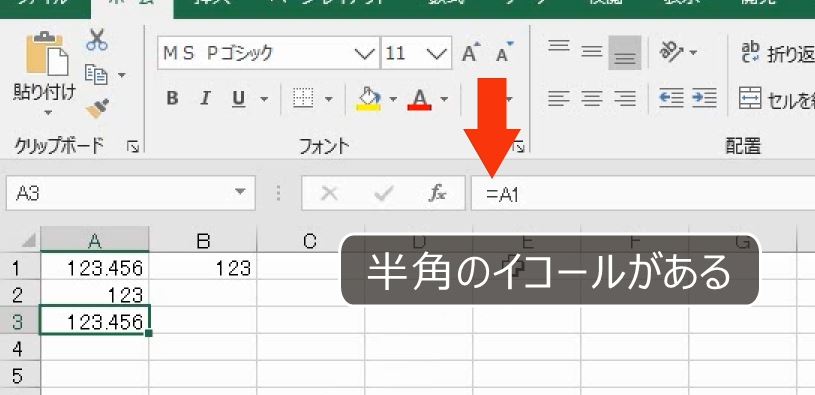Align text left
Screen dimensions: 815x395
[x=559, y=98]
